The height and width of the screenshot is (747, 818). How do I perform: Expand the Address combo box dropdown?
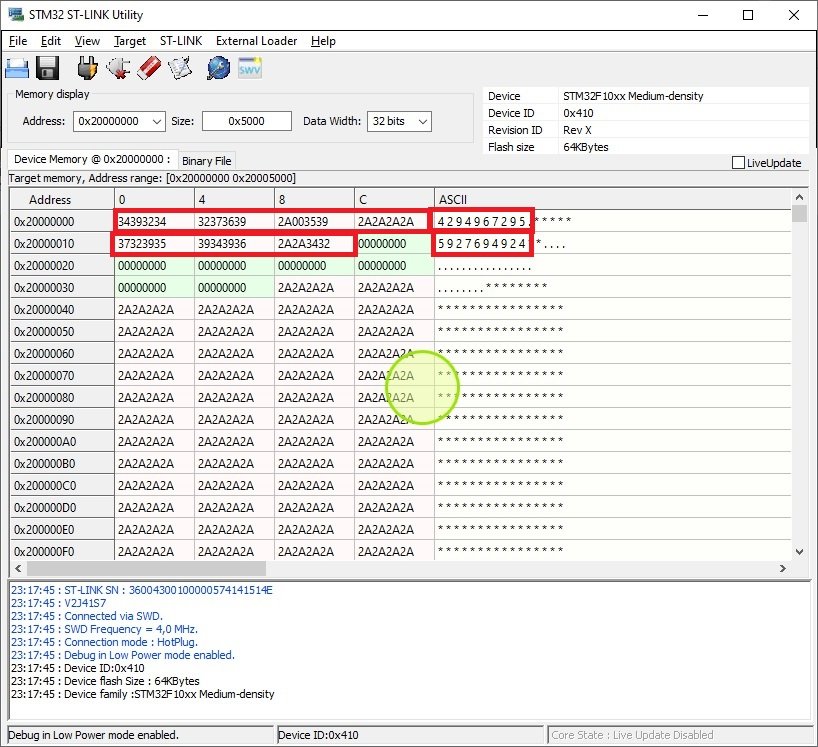[157, 122]
